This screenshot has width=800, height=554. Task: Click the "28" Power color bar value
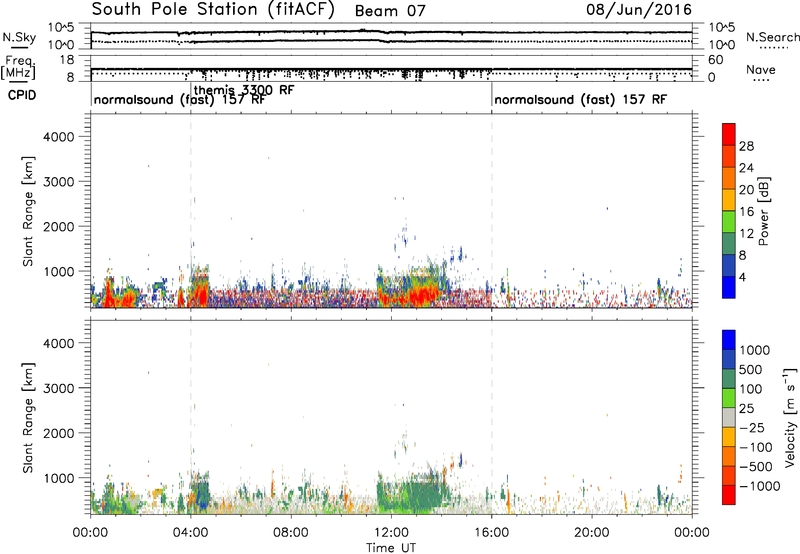coord(746,146)
